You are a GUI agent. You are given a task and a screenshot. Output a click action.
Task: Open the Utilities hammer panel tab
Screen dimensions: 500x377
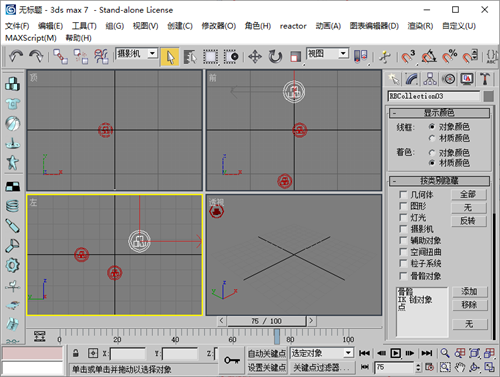pos(485,79)
